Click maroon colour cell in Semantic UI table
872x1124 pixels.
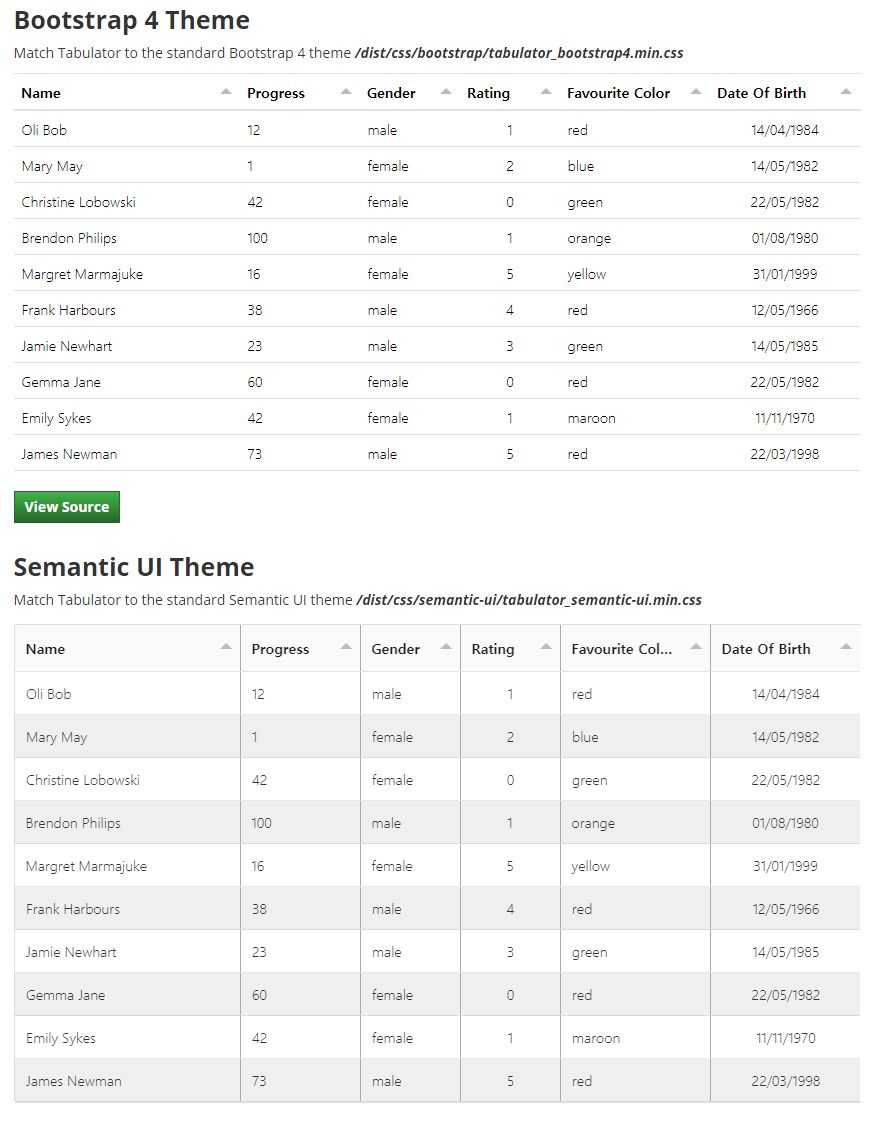(x=596, y=1038)
